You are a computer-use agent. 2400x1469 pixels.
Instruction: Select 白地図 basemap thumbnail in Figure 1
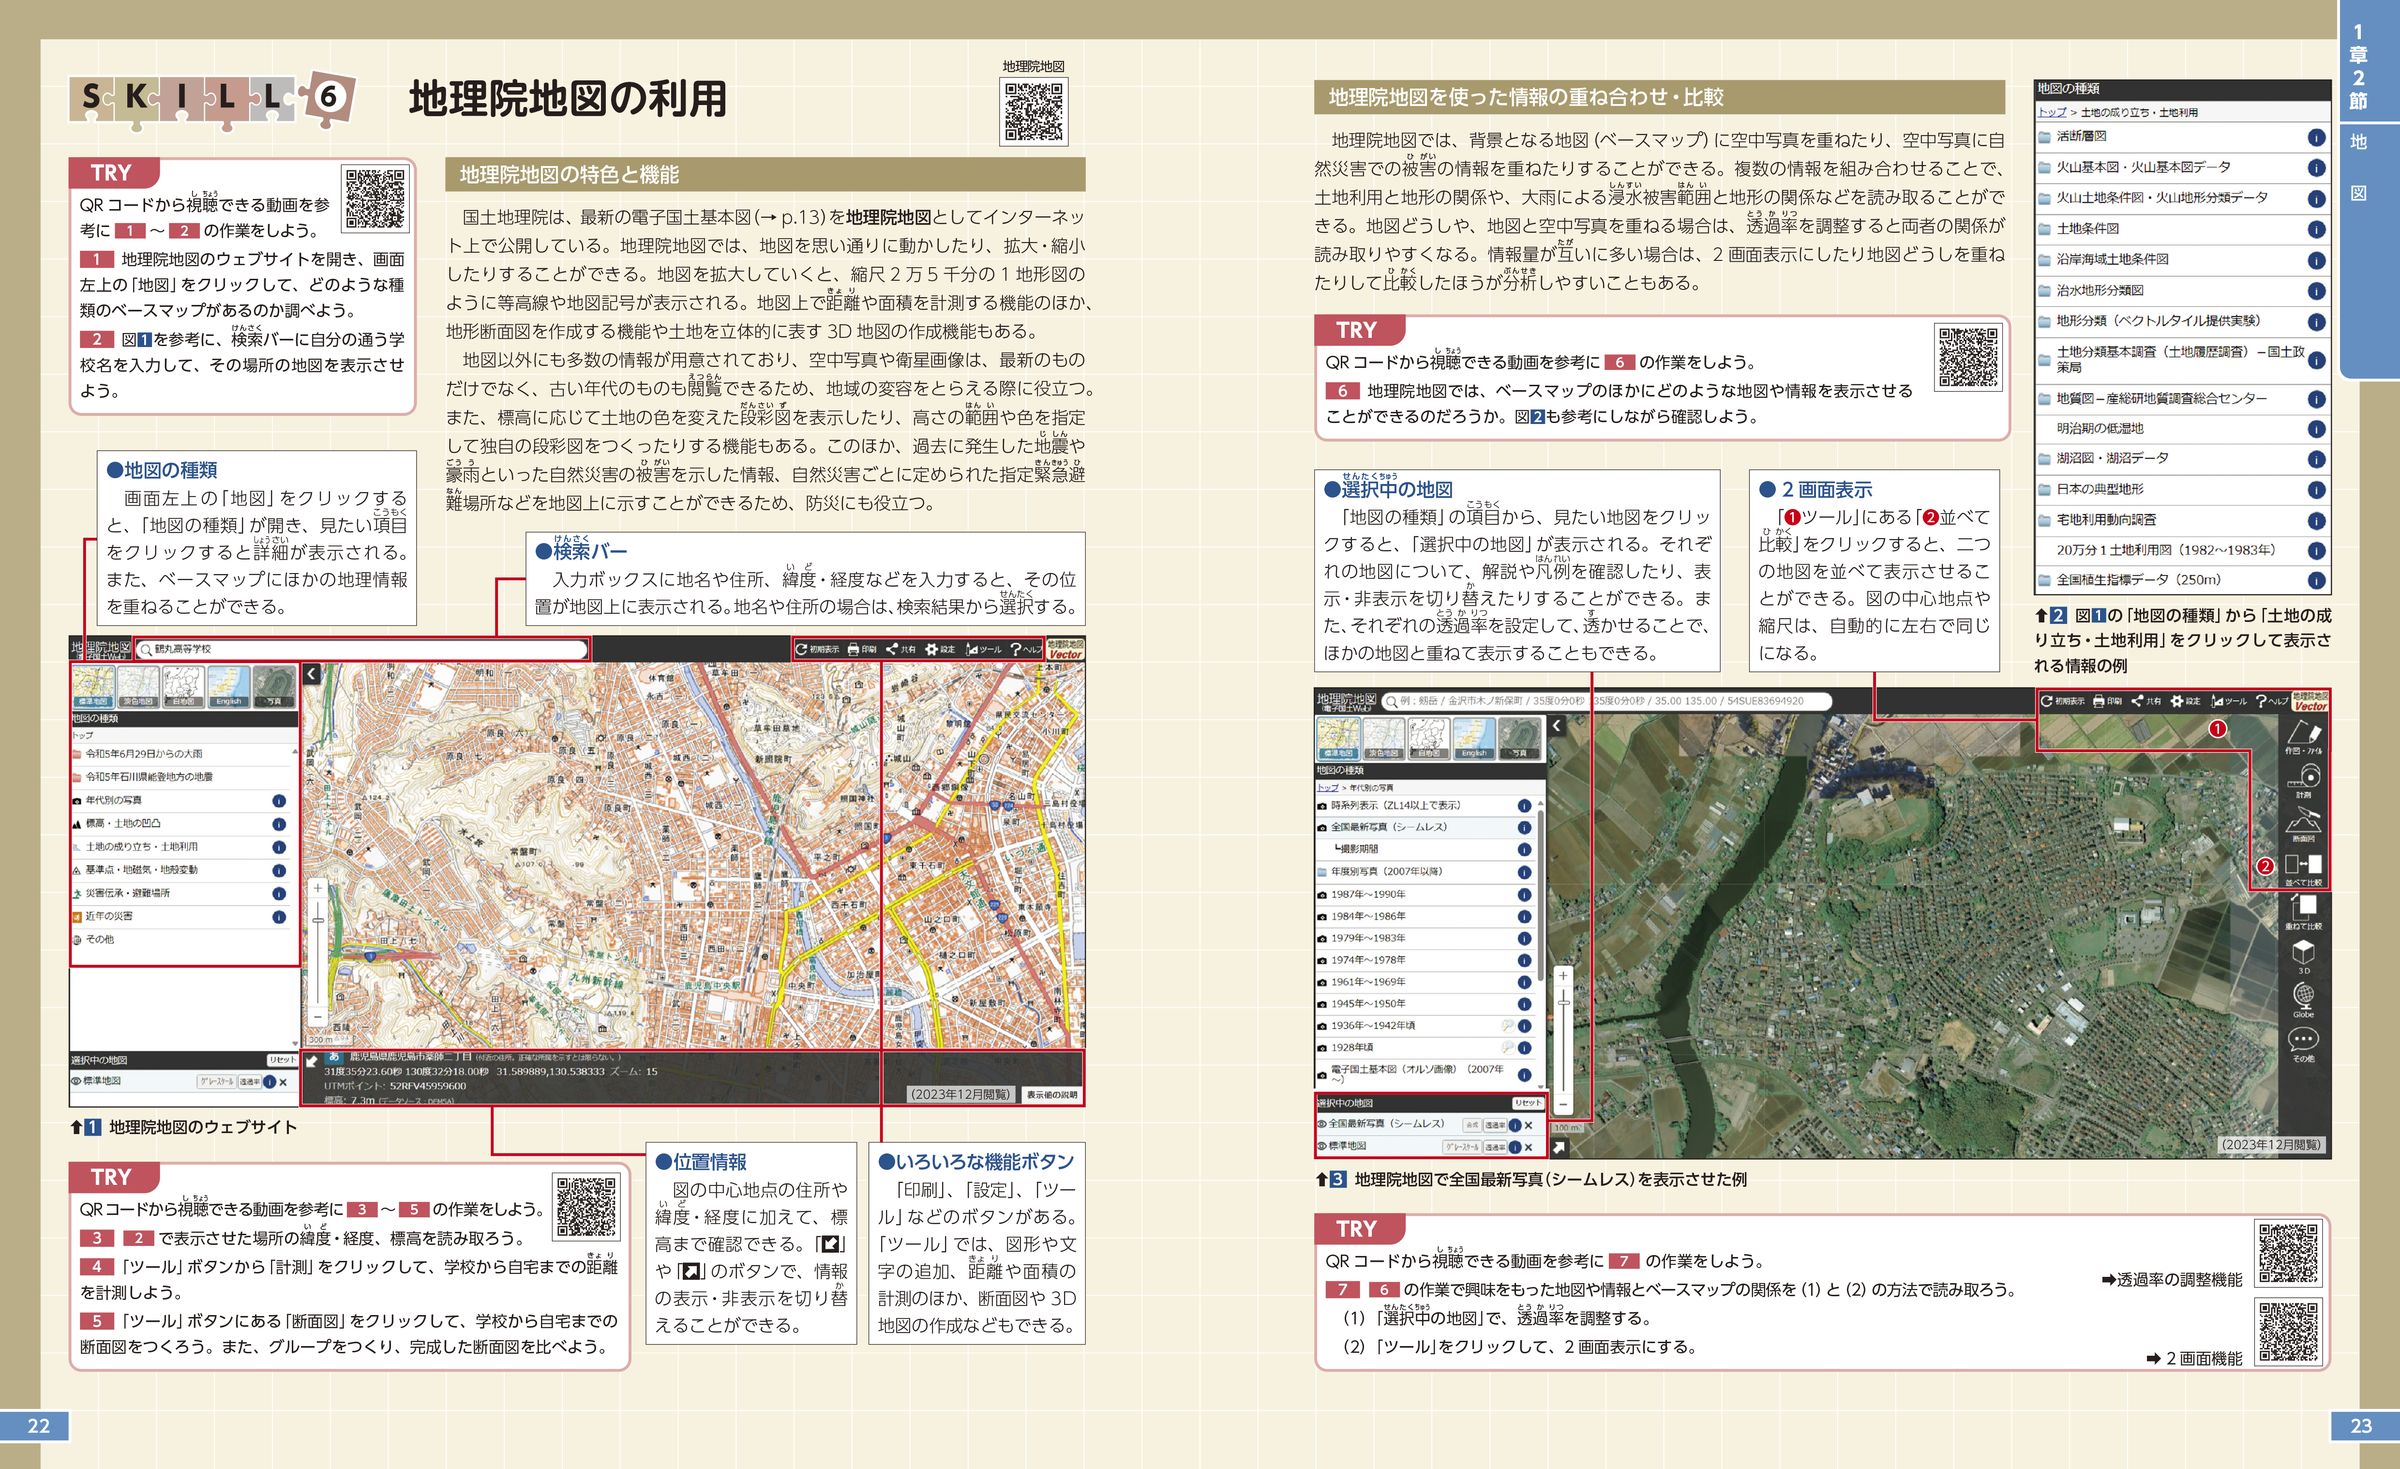pos(183,686)
